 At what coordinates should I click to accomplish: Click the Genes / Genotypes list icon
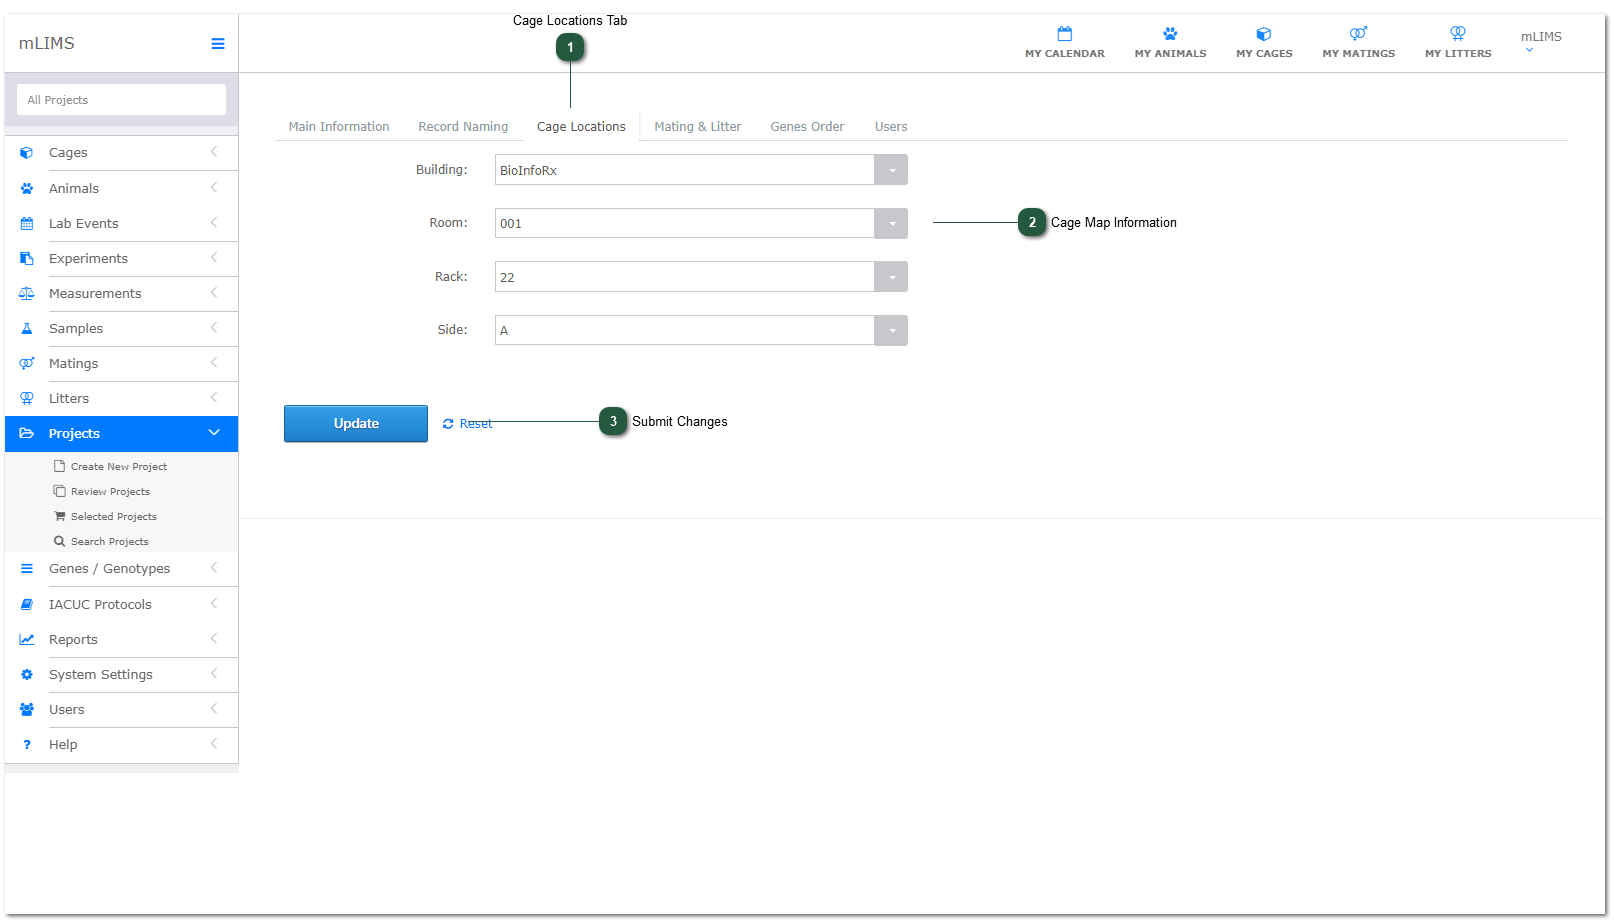click(x=27, y=568)
